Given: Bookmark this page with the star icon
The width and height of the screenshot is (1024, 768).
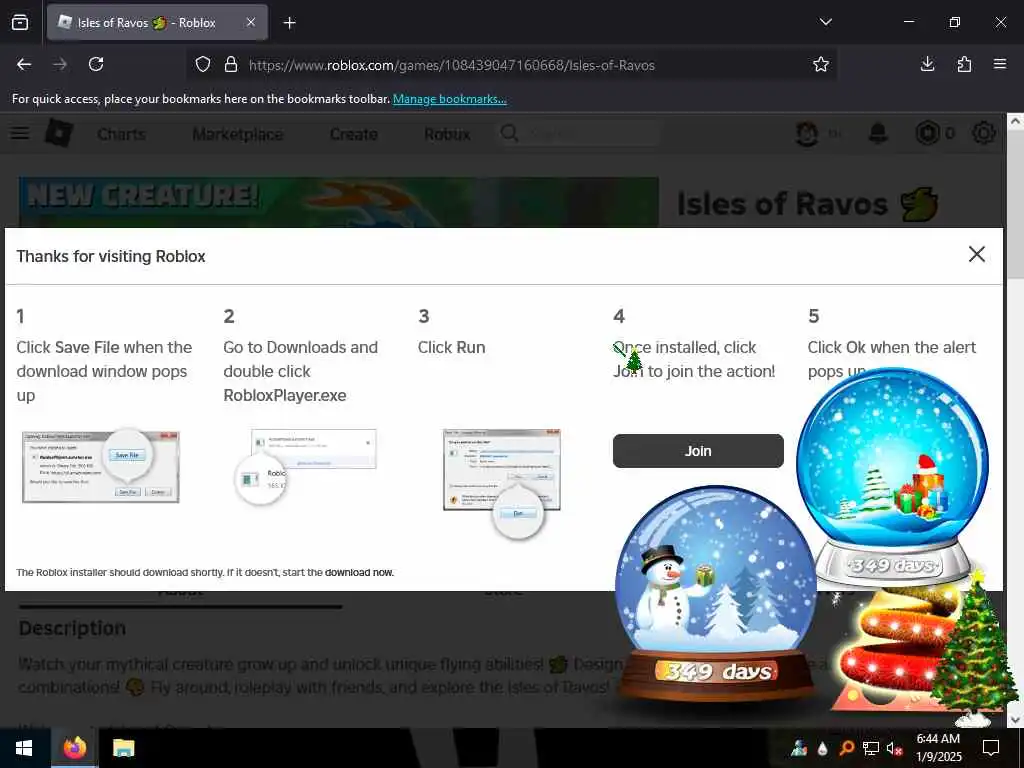Looking at the screenshot, I should [820, 64].
